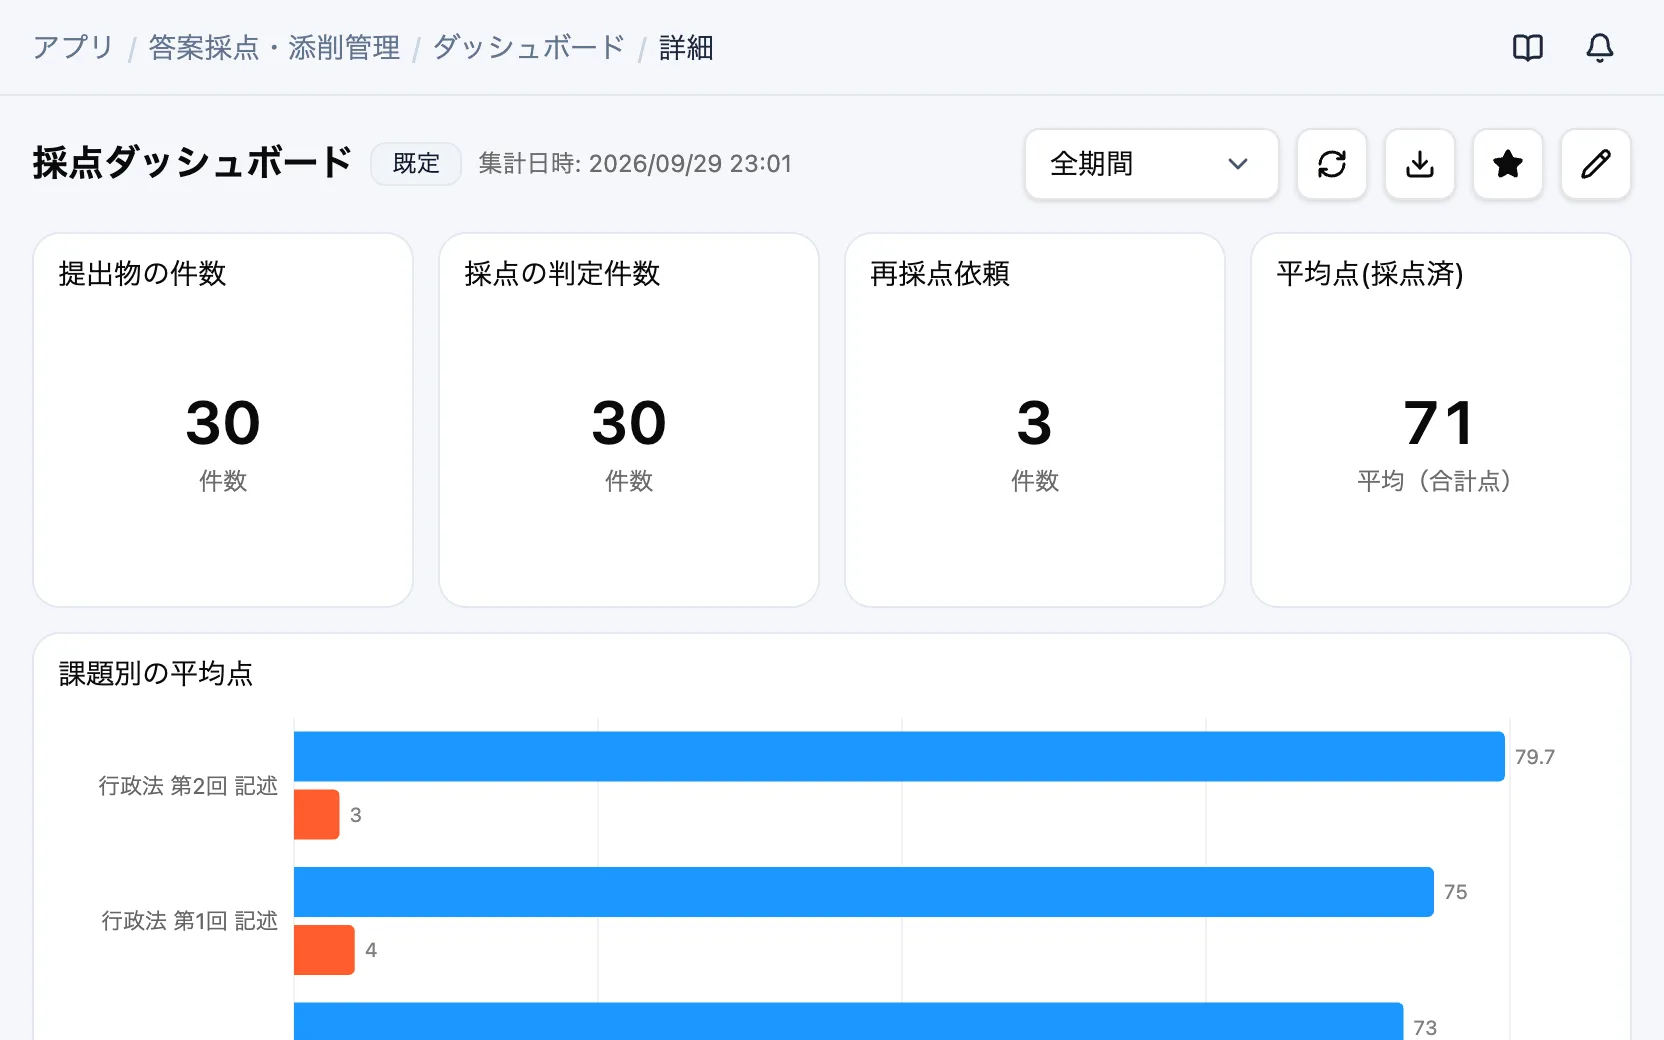Select 行政法 第1回 記述 axis label
This screenshot has width=1664, height=1040.
189,921
